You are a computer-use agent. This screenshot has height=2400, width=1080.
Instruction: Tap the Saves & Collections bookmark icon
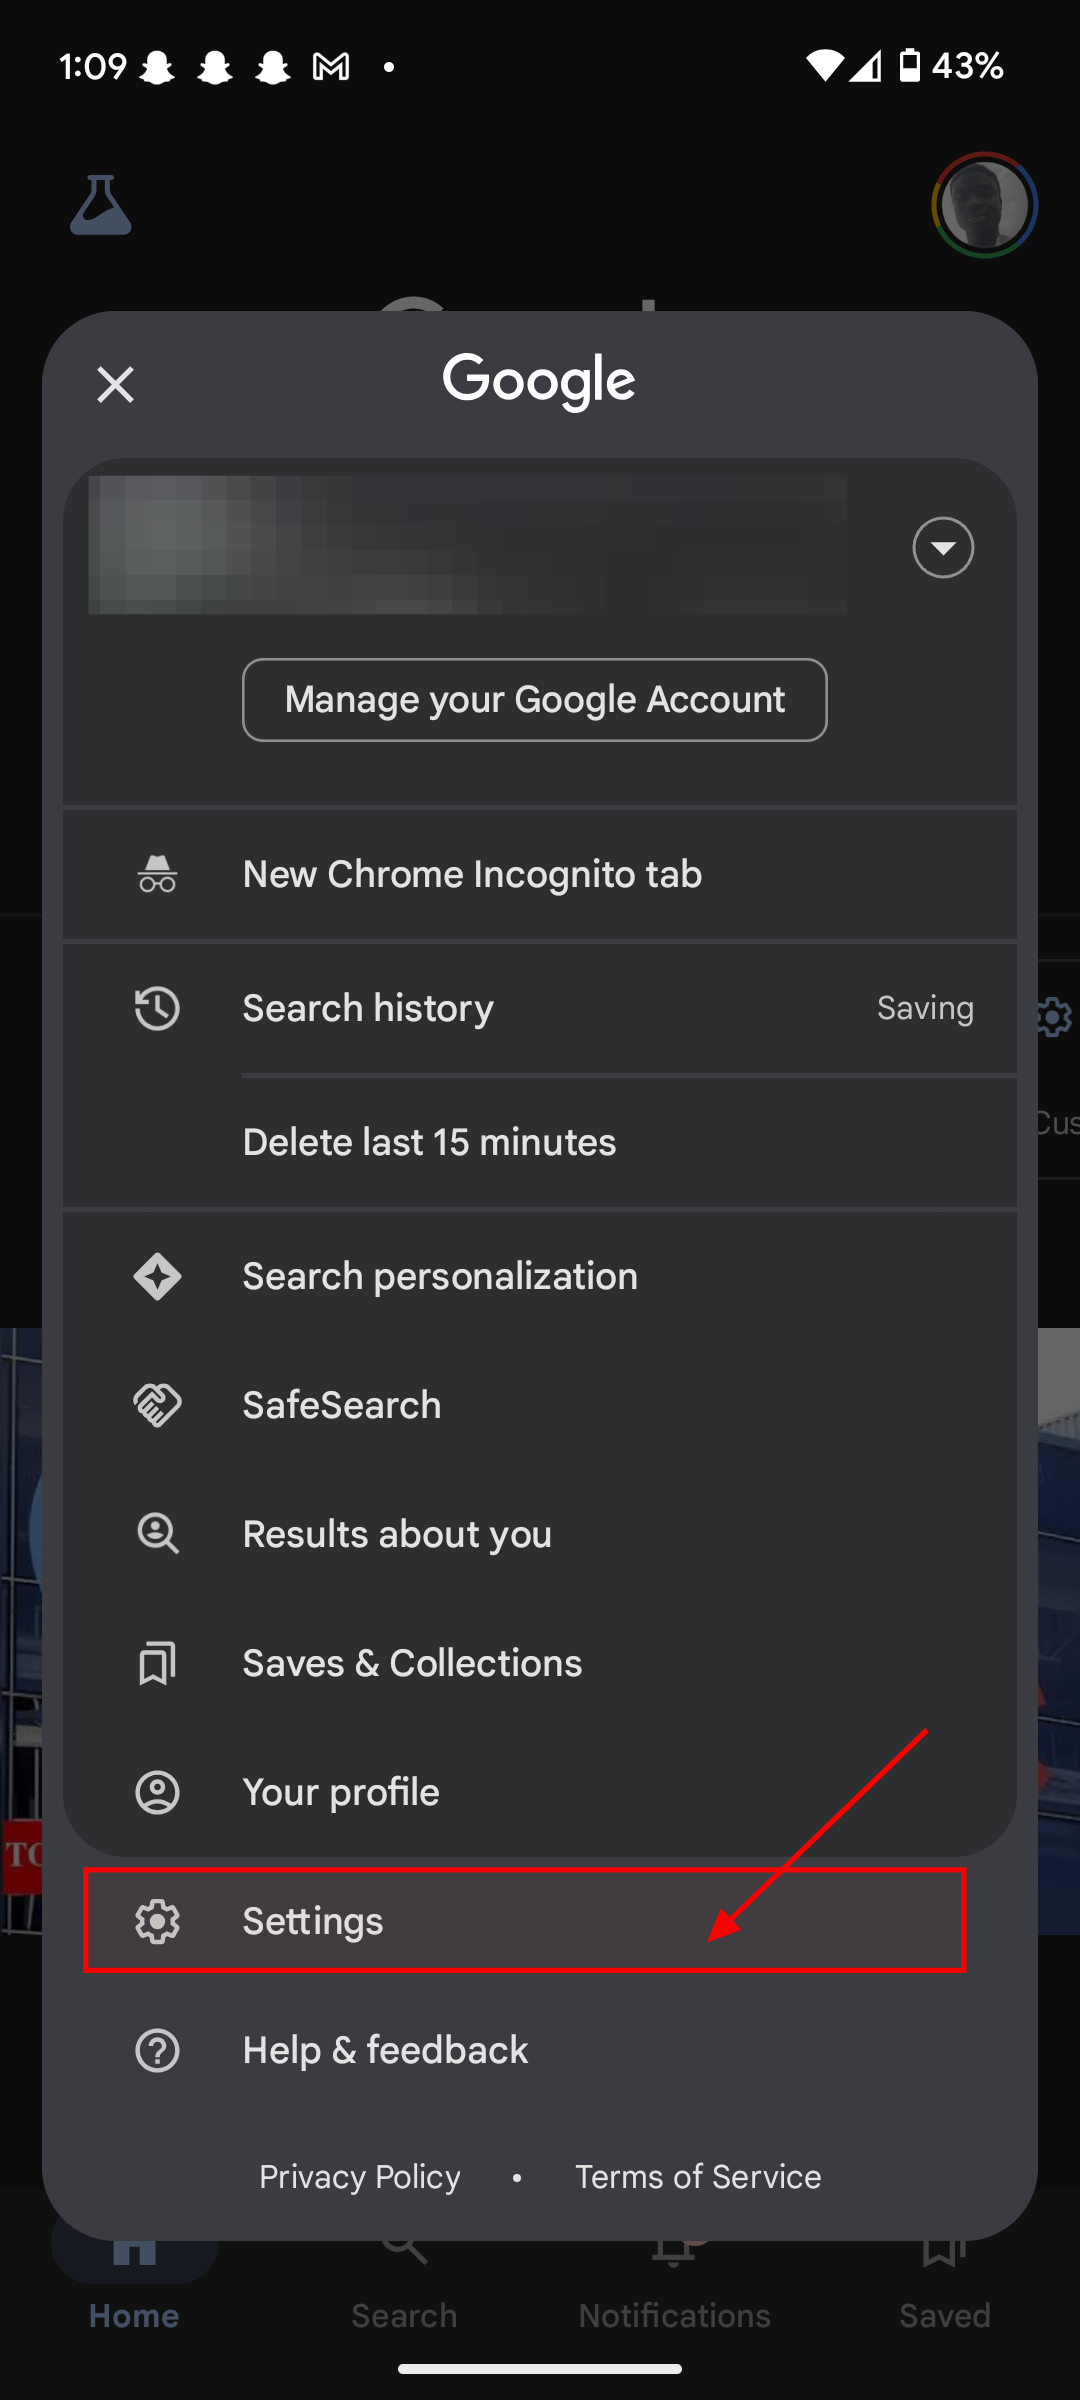(157, 1663)
